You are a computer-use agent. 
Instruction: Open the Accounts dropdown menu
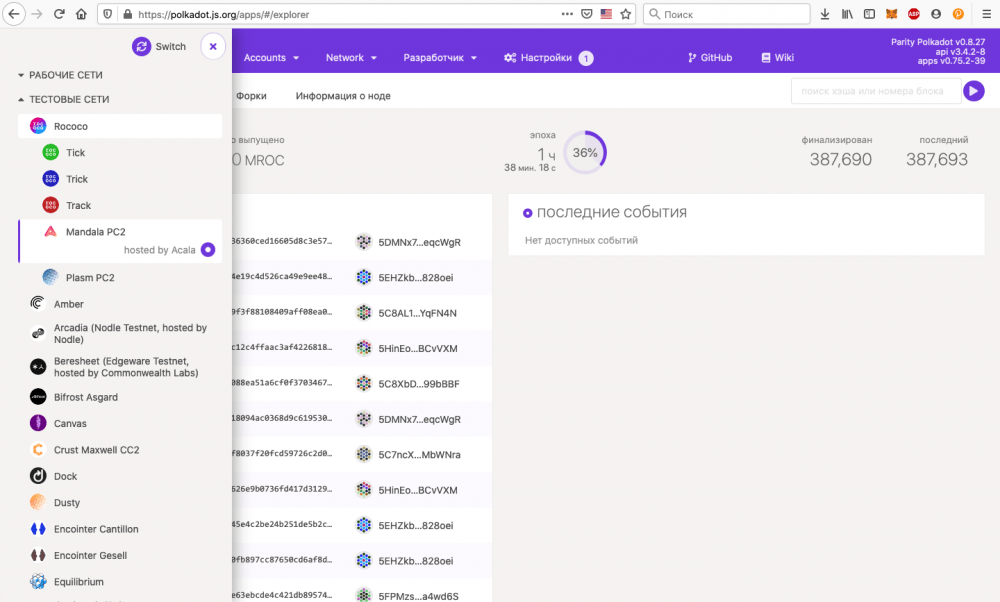point(272,57)
